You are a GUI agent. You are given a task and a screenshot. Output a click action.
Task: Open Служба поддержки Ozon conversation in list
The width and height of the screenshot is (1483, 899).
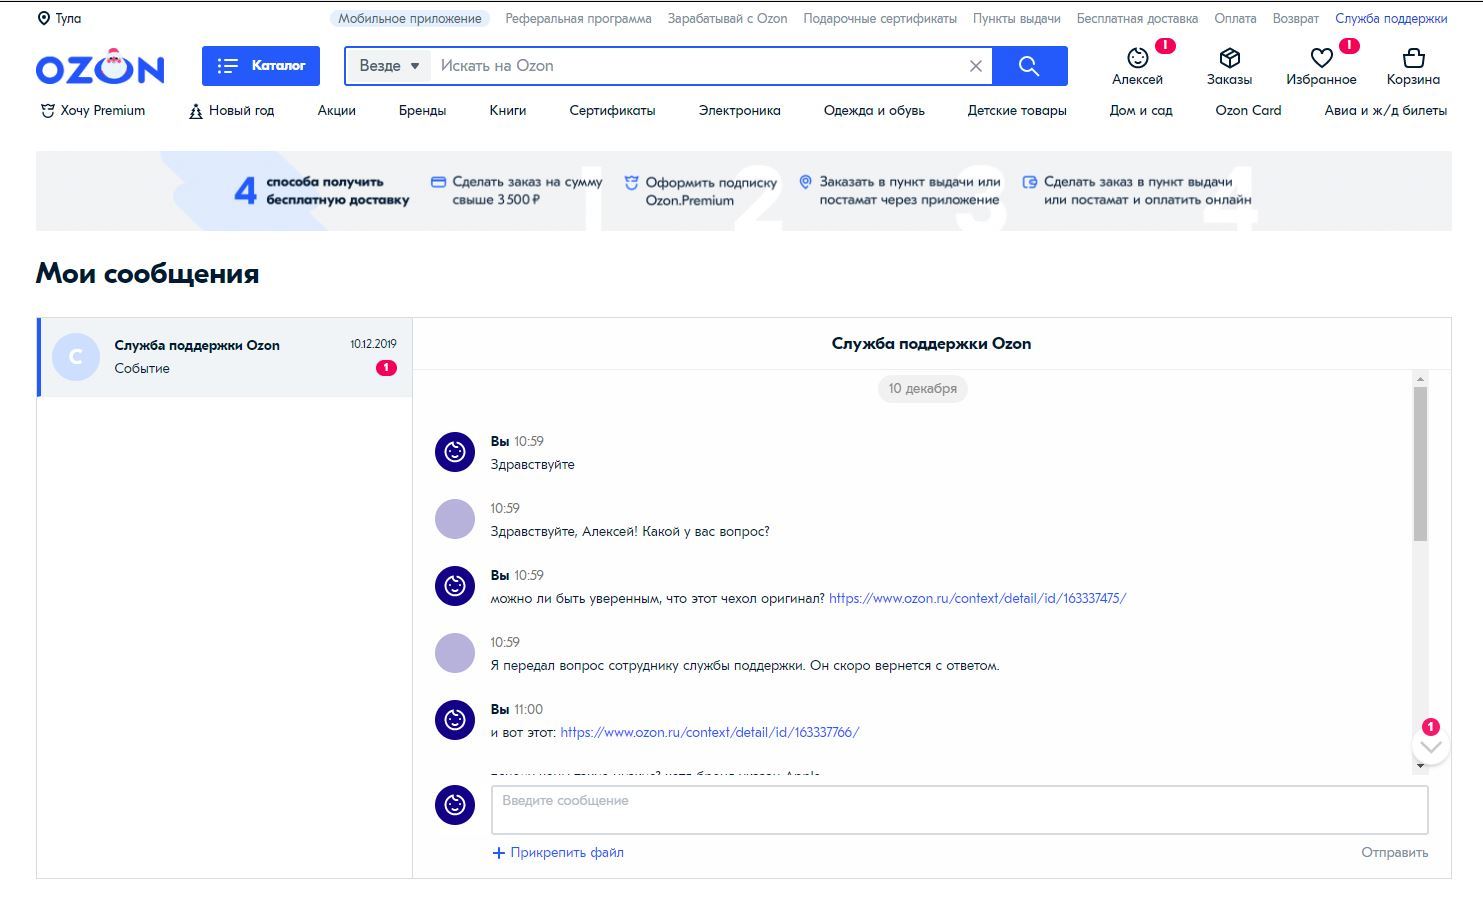pos(225,357)
